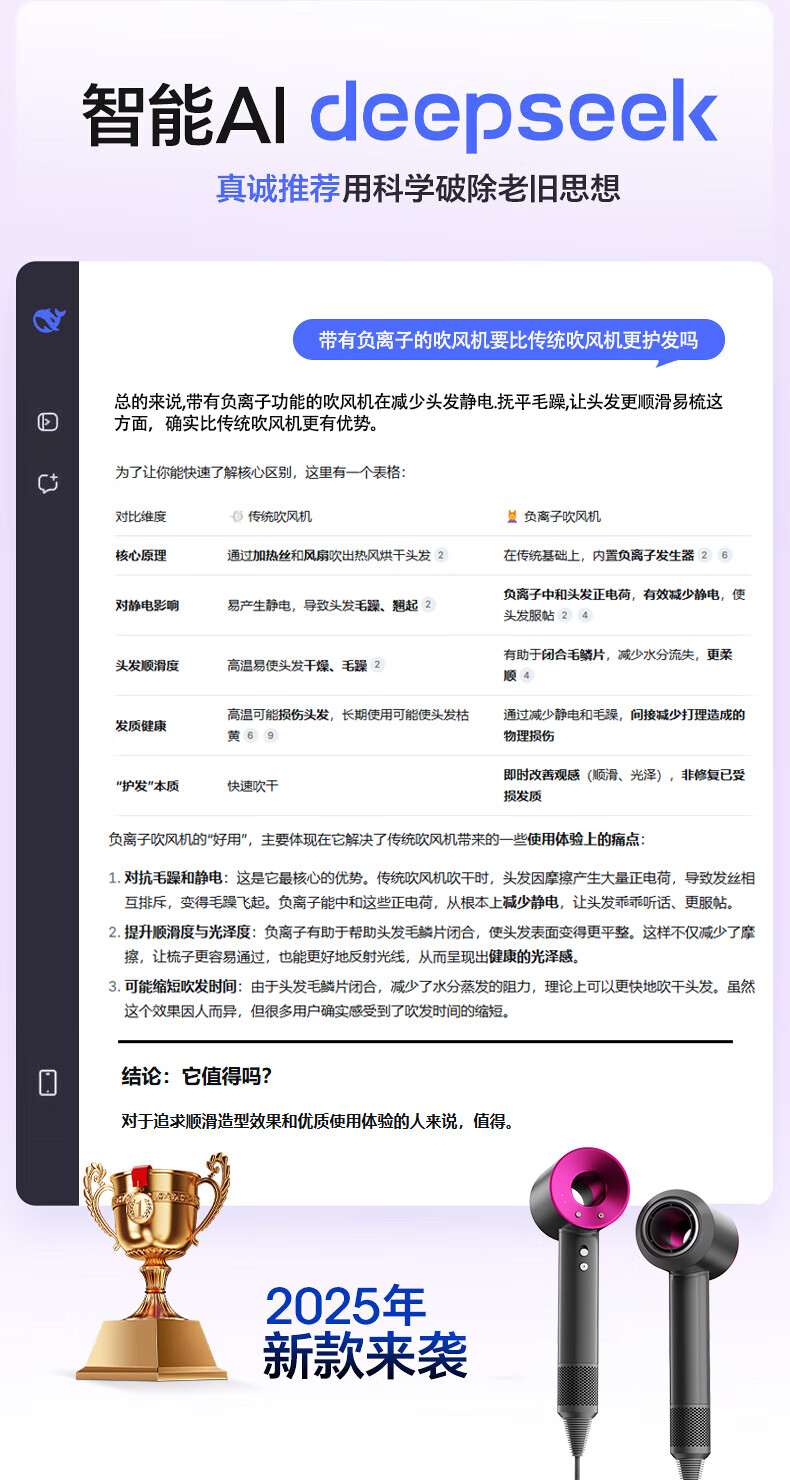The image size is (790, 1480).
Task: Open citation 6 after 枯黄
Action: [250, 736]
